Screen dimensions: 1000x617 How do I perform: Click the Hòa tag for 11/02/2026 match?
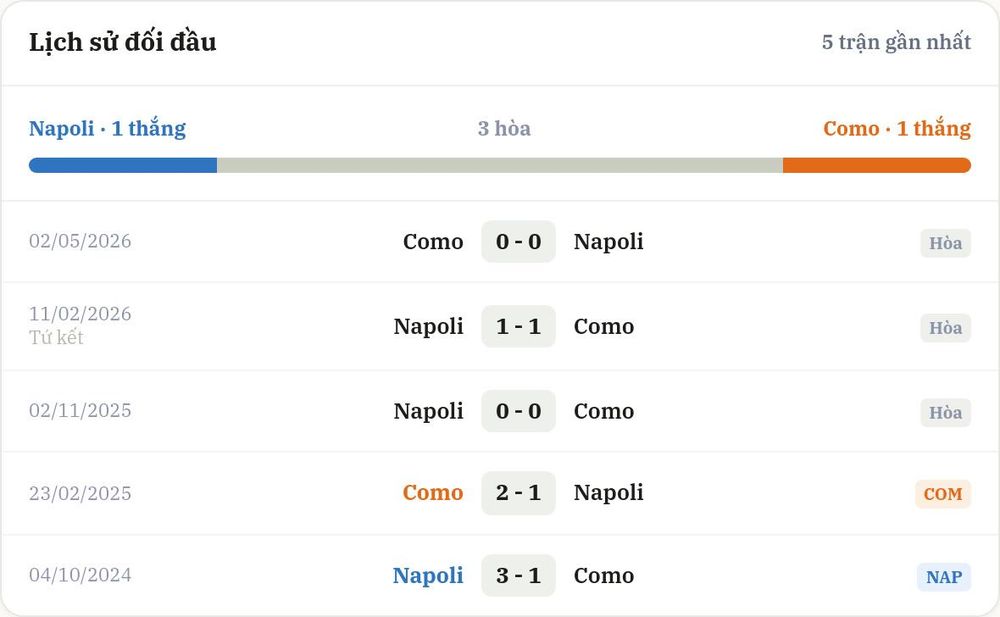[x=945, y=328]
